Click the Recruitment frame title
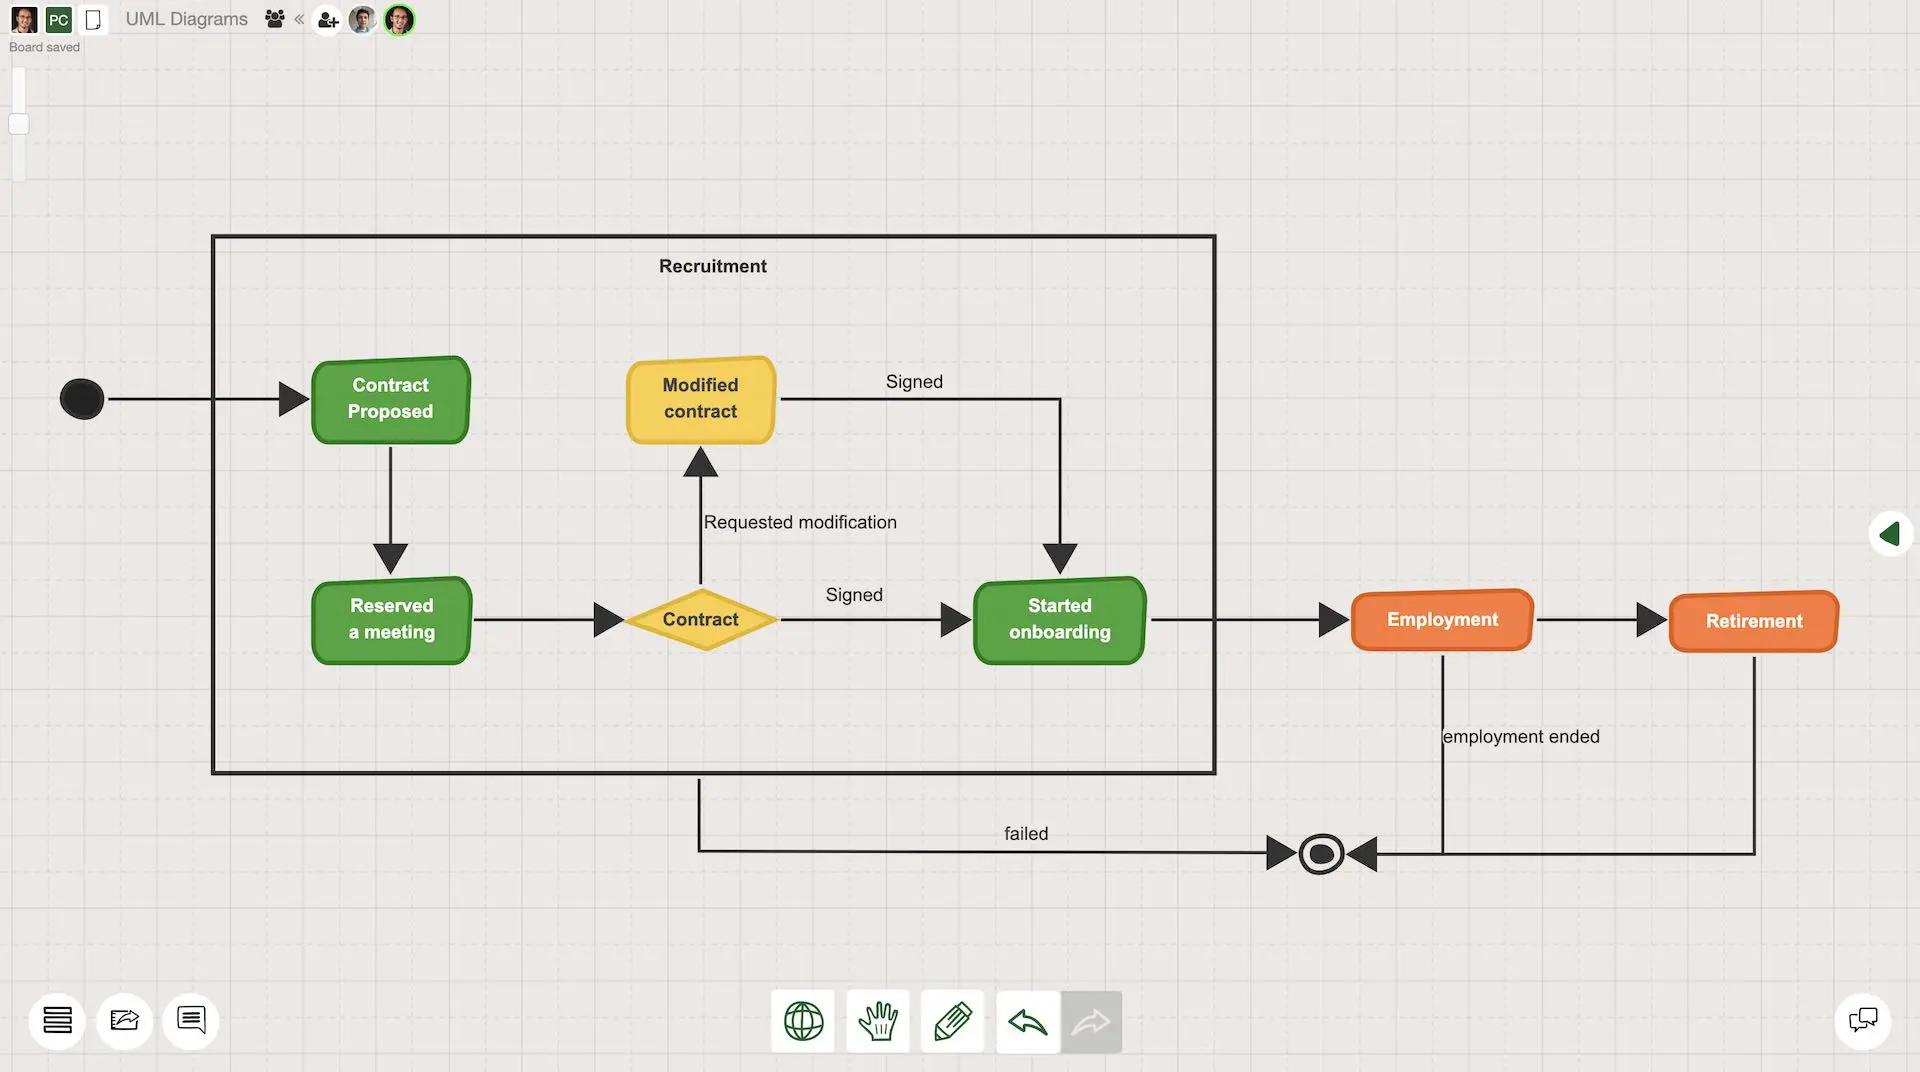 (x=713, y=266)
